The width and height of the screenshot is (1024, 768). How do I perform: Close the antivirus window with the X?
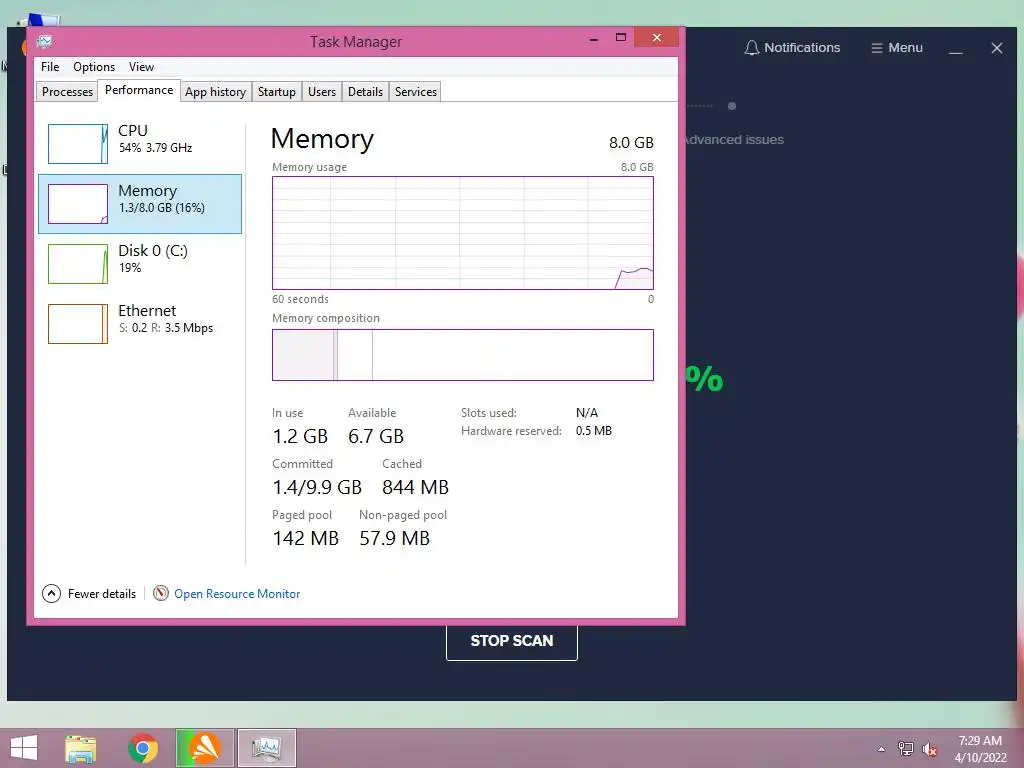pyautogui.click(x=997, y=48)
